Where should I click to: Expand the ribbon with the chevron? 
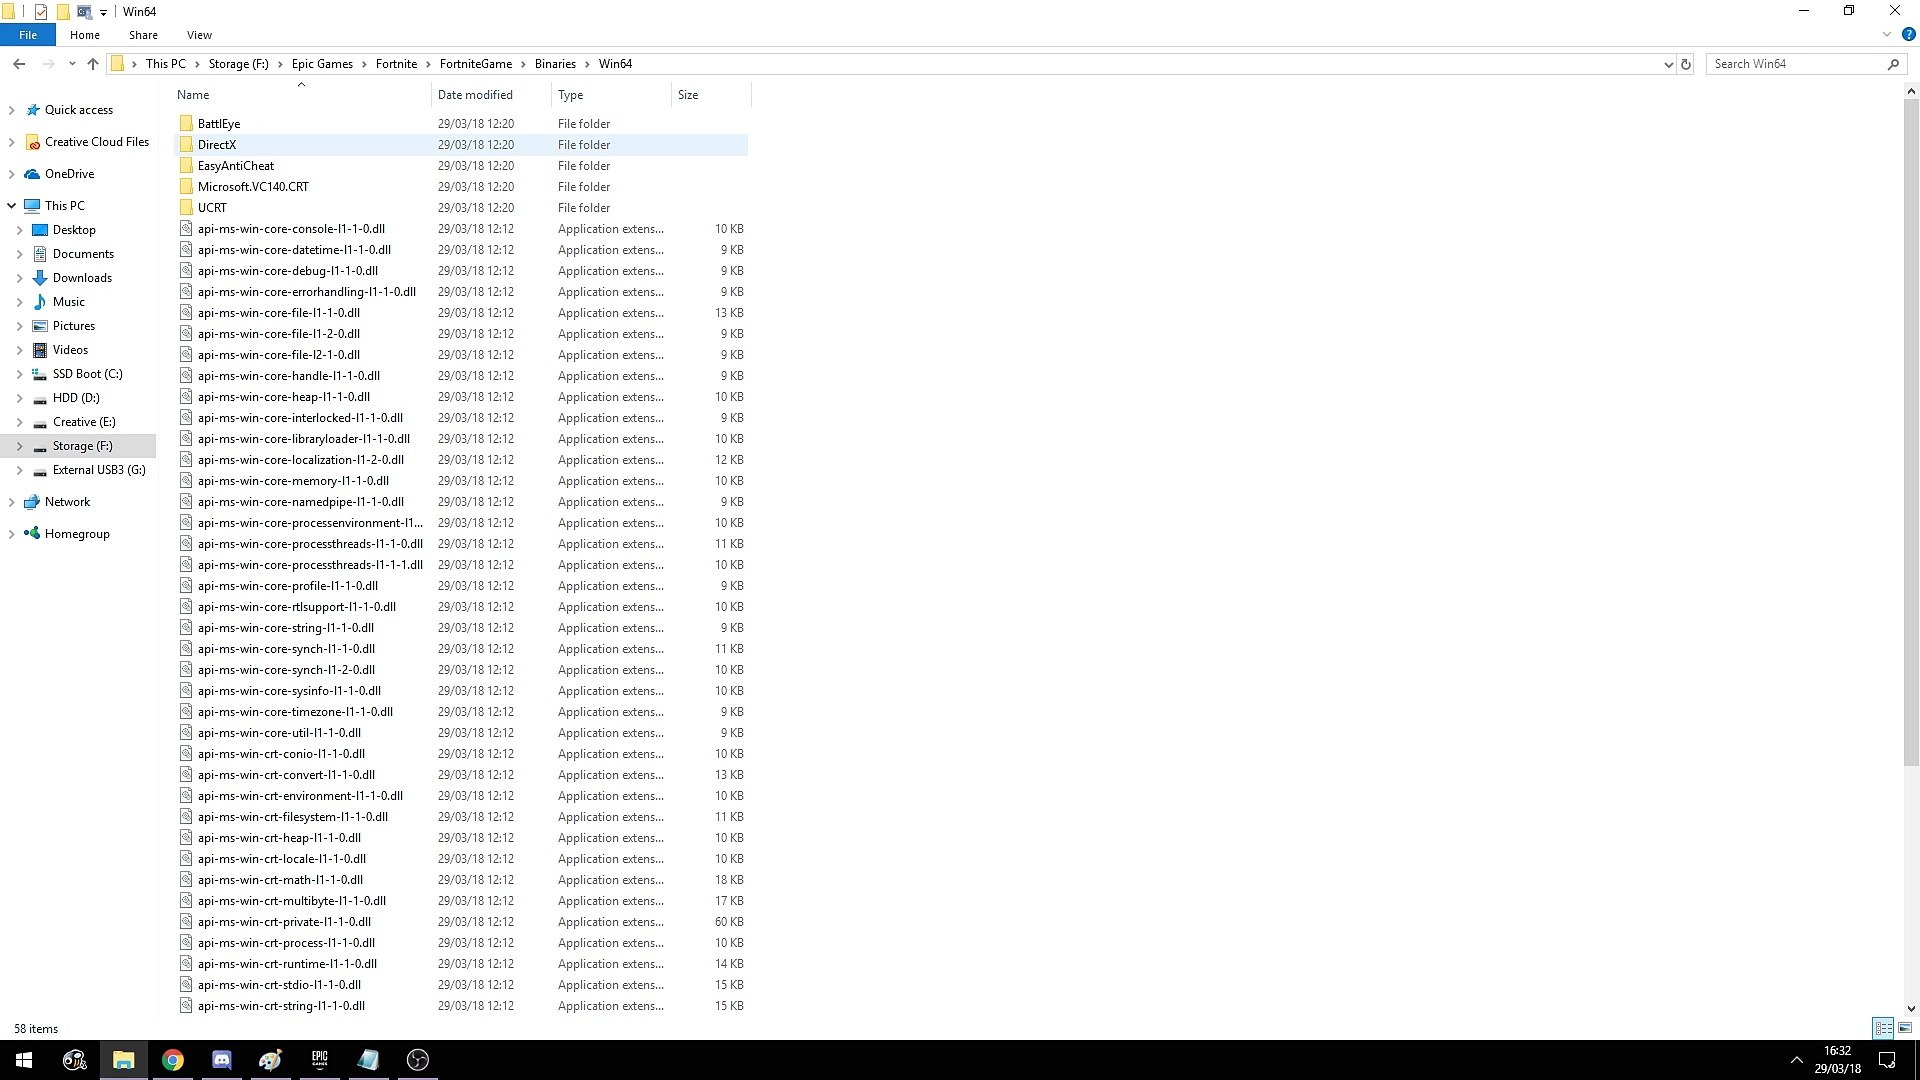(x=1887, y=34)
